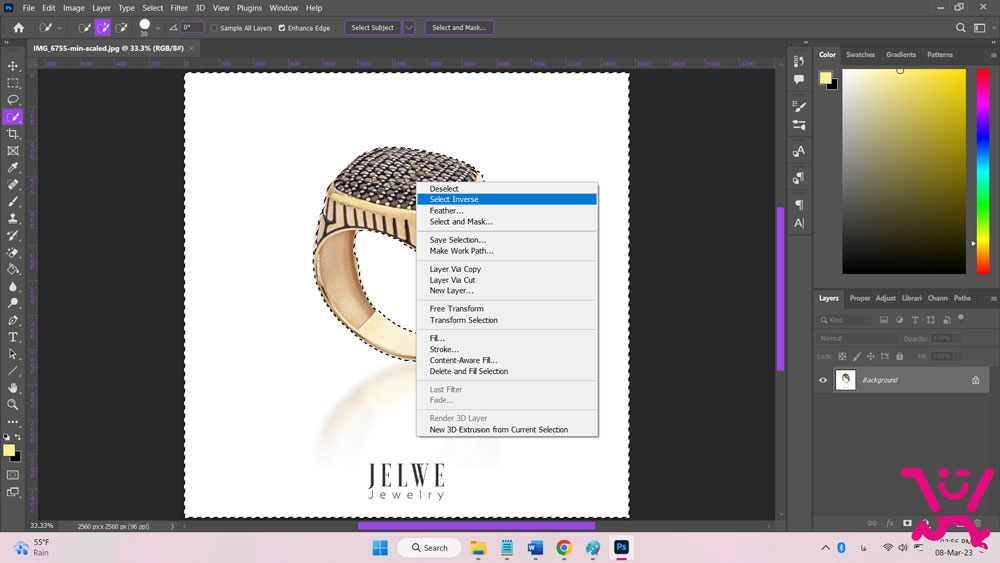Image resolution: width=1000 pixels, height=563 pixels.
Task: Select the Path Selection tool
Action: tap(13, 354)
